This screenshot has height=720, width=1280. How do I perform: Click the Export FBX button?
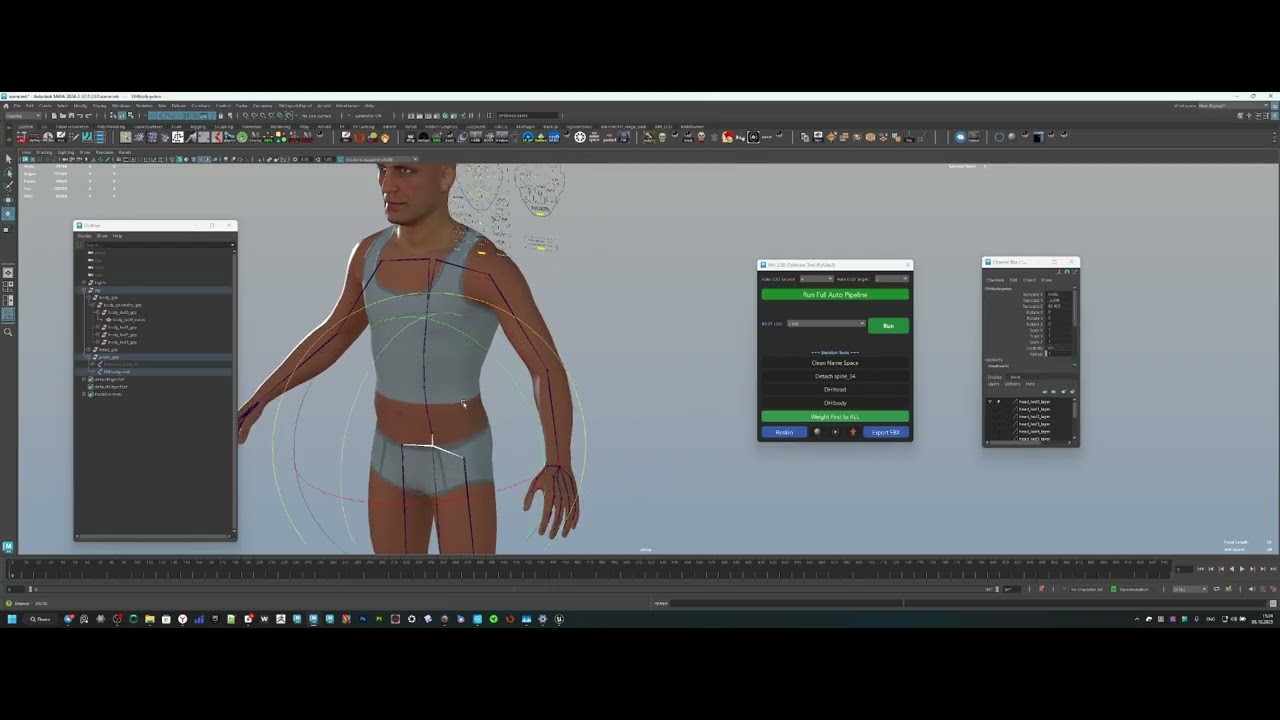coord(886,432)
